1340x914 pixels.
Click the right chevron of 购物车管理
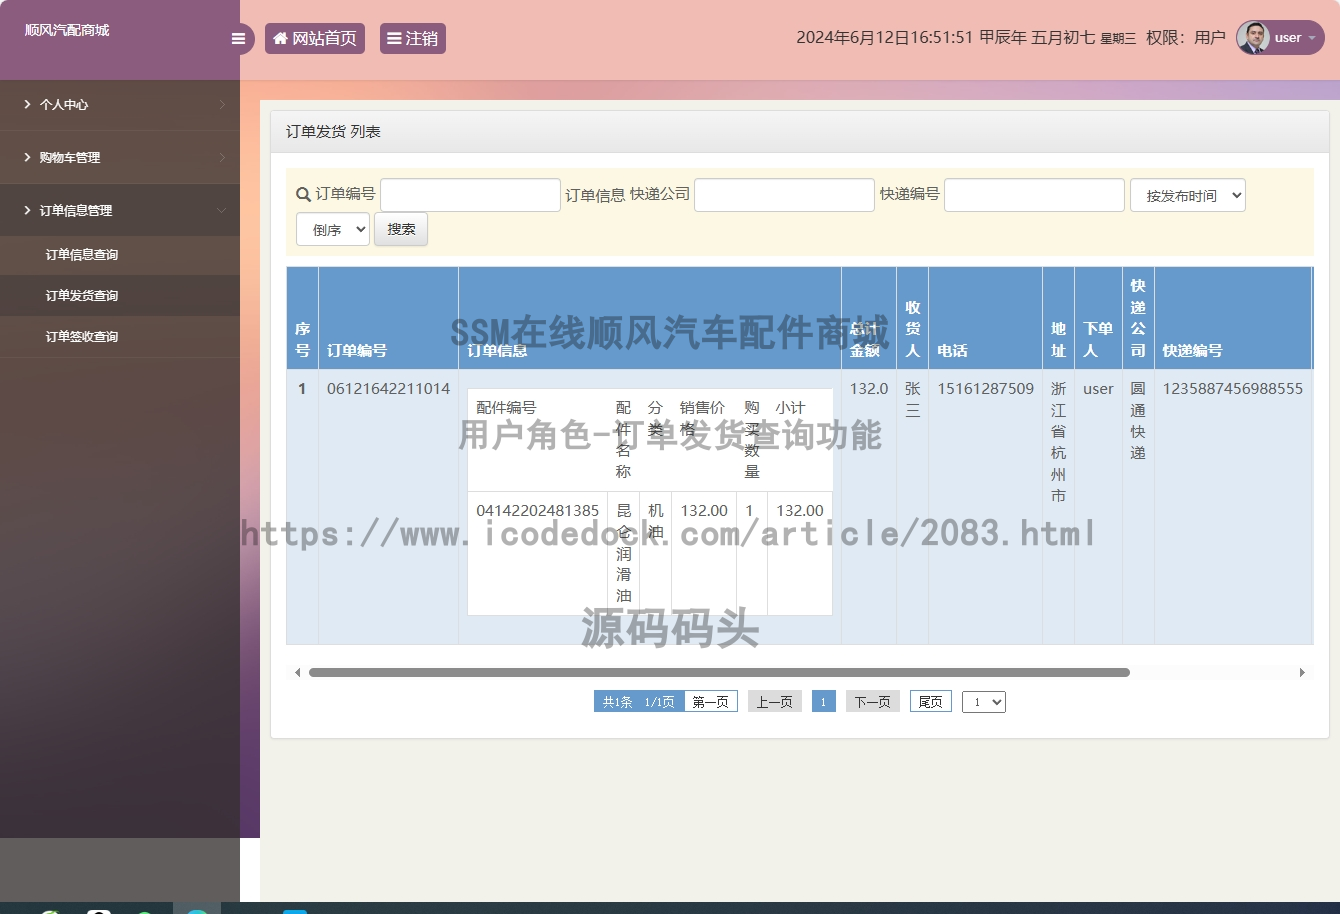point(222,157)
